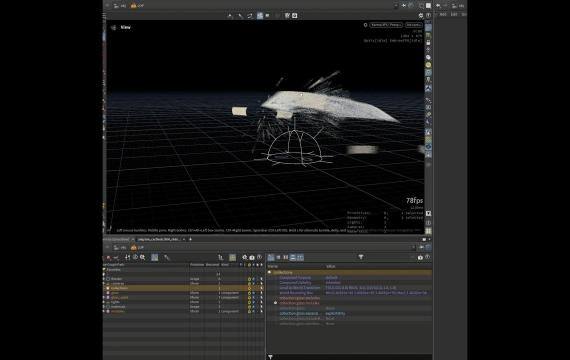570x360 pixels.
Task: Toggle visibility circle on the collections row
Action: tap(249, 288)
